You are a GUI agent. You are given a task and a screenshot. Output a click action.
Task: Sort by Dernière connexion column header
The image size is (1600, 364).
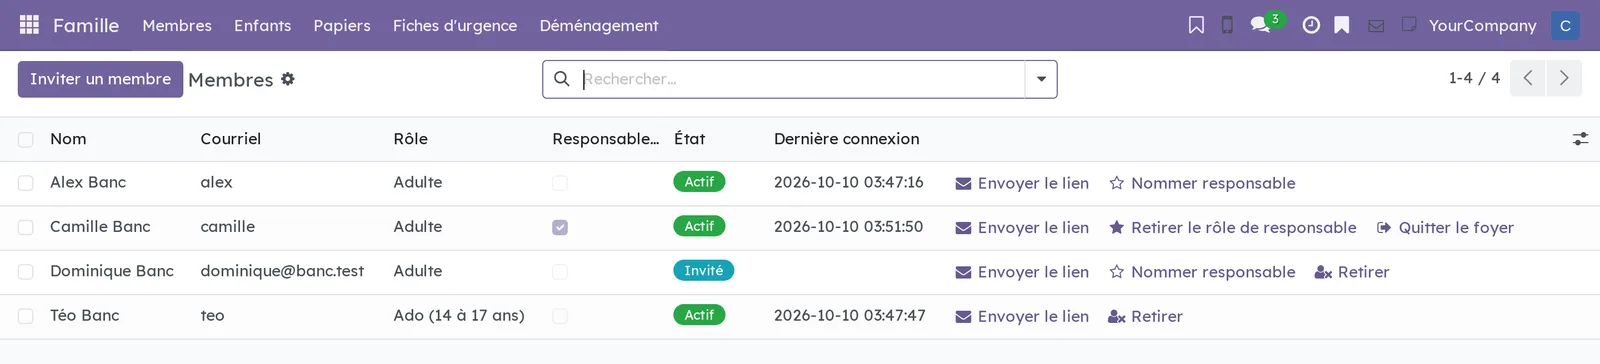pyautogui.click(x=846, y=139)
